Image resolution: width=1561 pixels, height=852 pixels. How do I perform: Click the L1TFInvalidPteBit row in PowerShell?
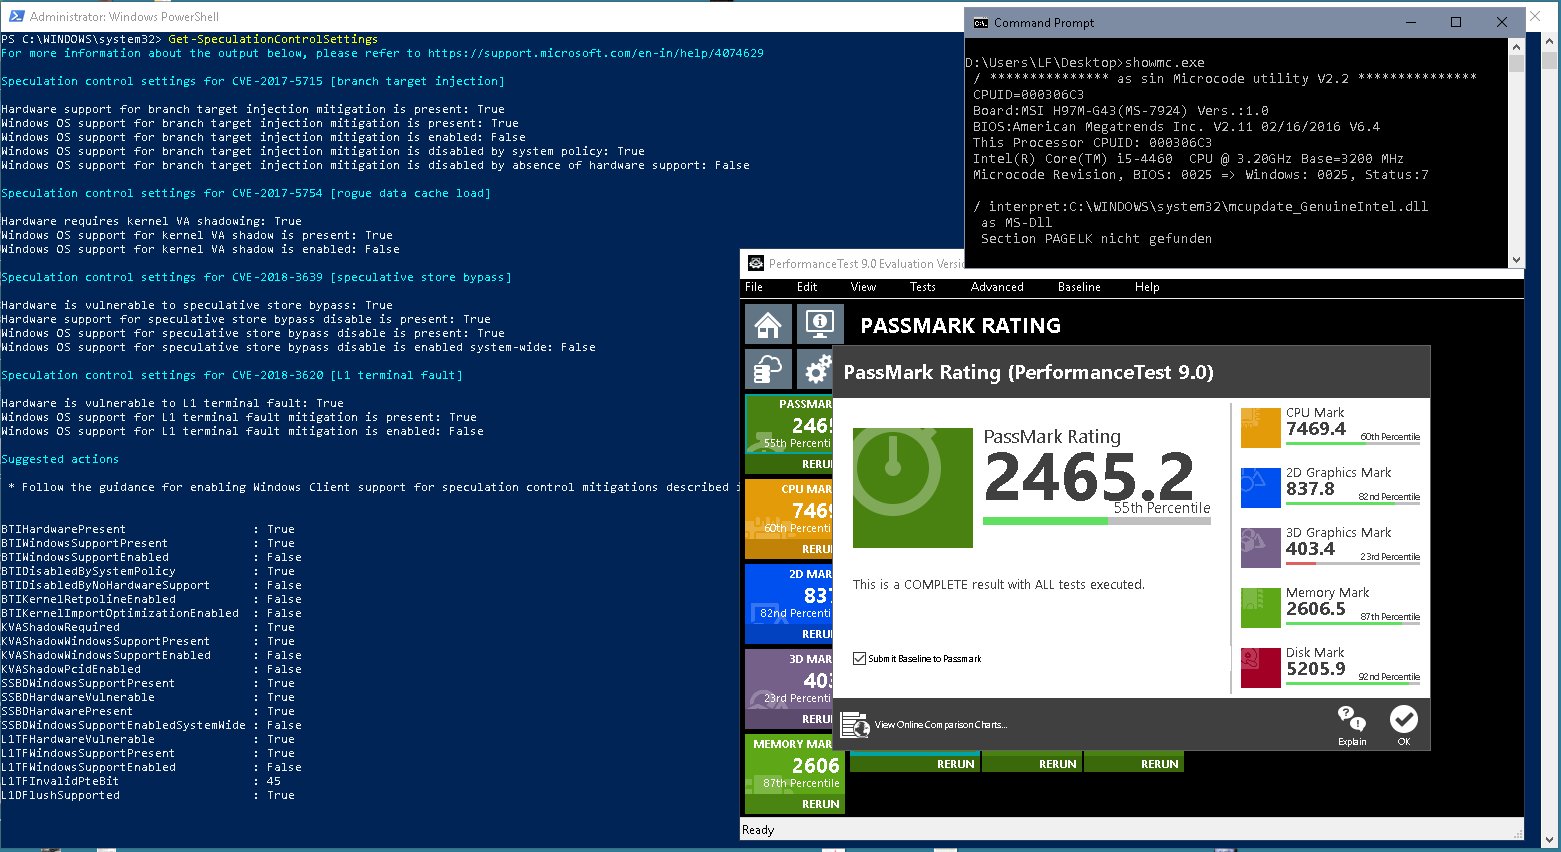coord(141,781)
